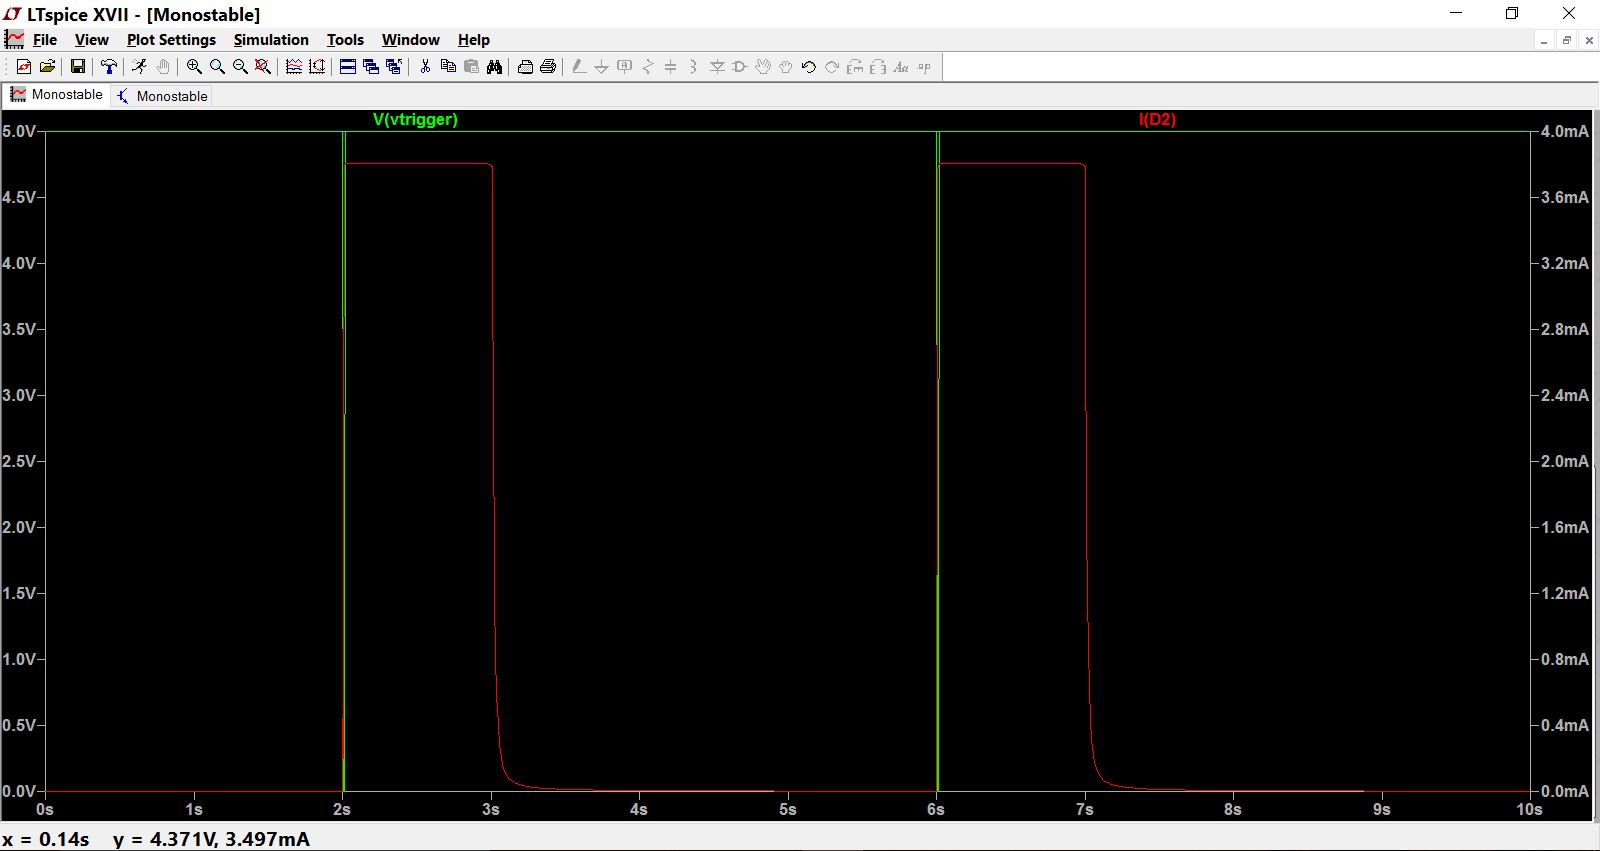Click the 2s time axis label
The image size is (1600, 851).
click(x=342, y=809)
